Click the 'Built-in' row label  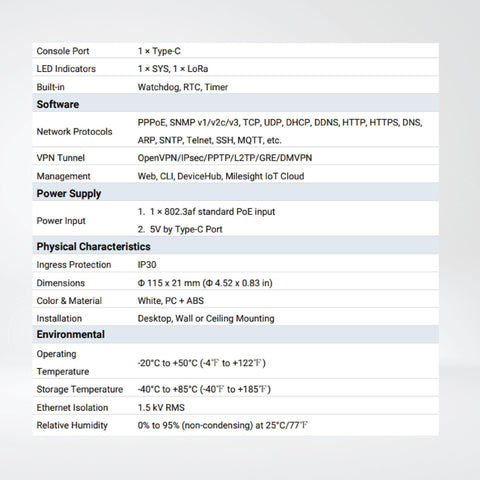pyautogui.click(x=50, y=87)
